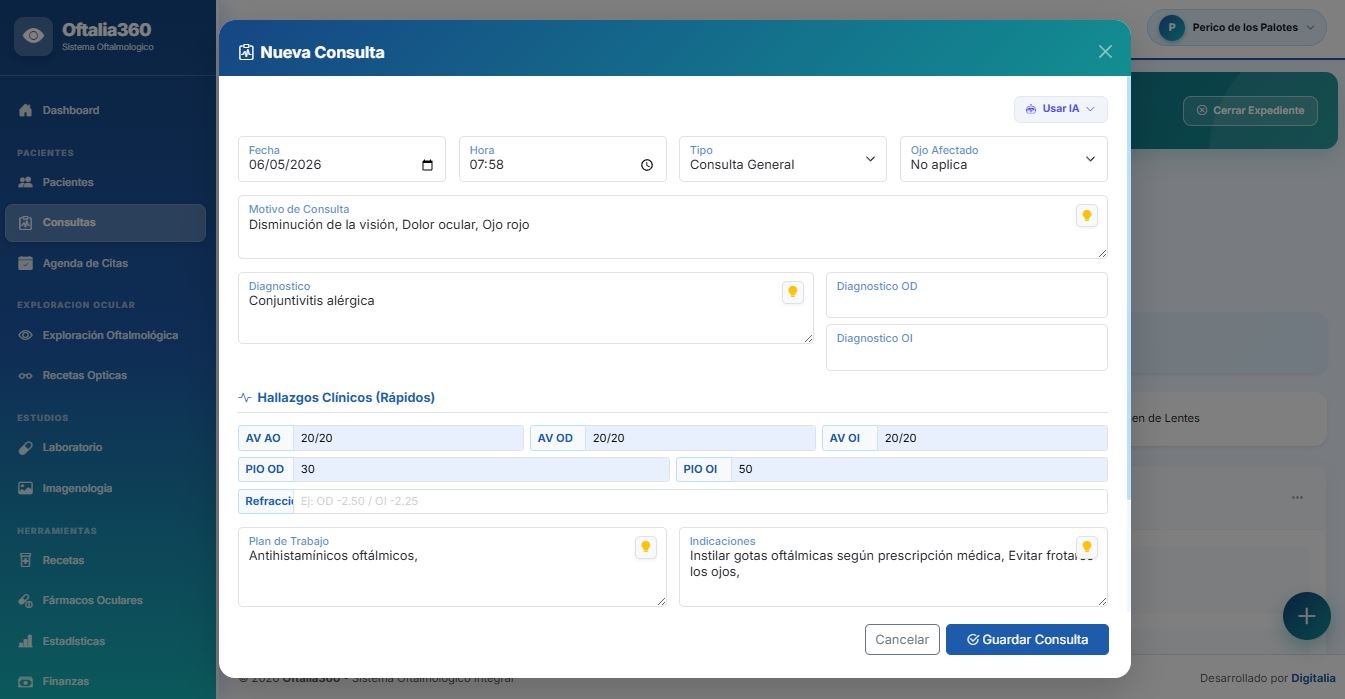This screenshot has width=1345, height=699.
Task: Click the Nueva Consulta clipboard icon
Action: tap(246, 52)
